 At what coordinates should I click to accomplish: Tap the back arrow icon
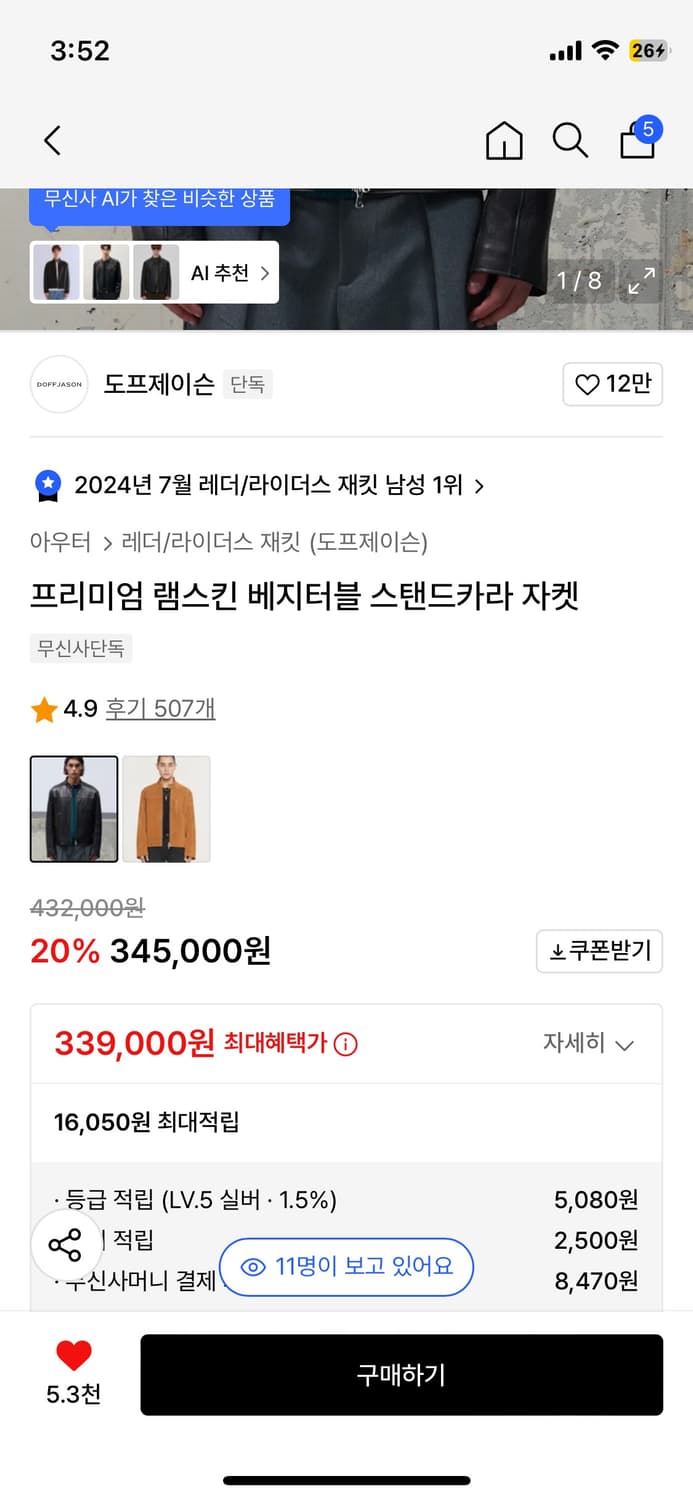point(53,141)
